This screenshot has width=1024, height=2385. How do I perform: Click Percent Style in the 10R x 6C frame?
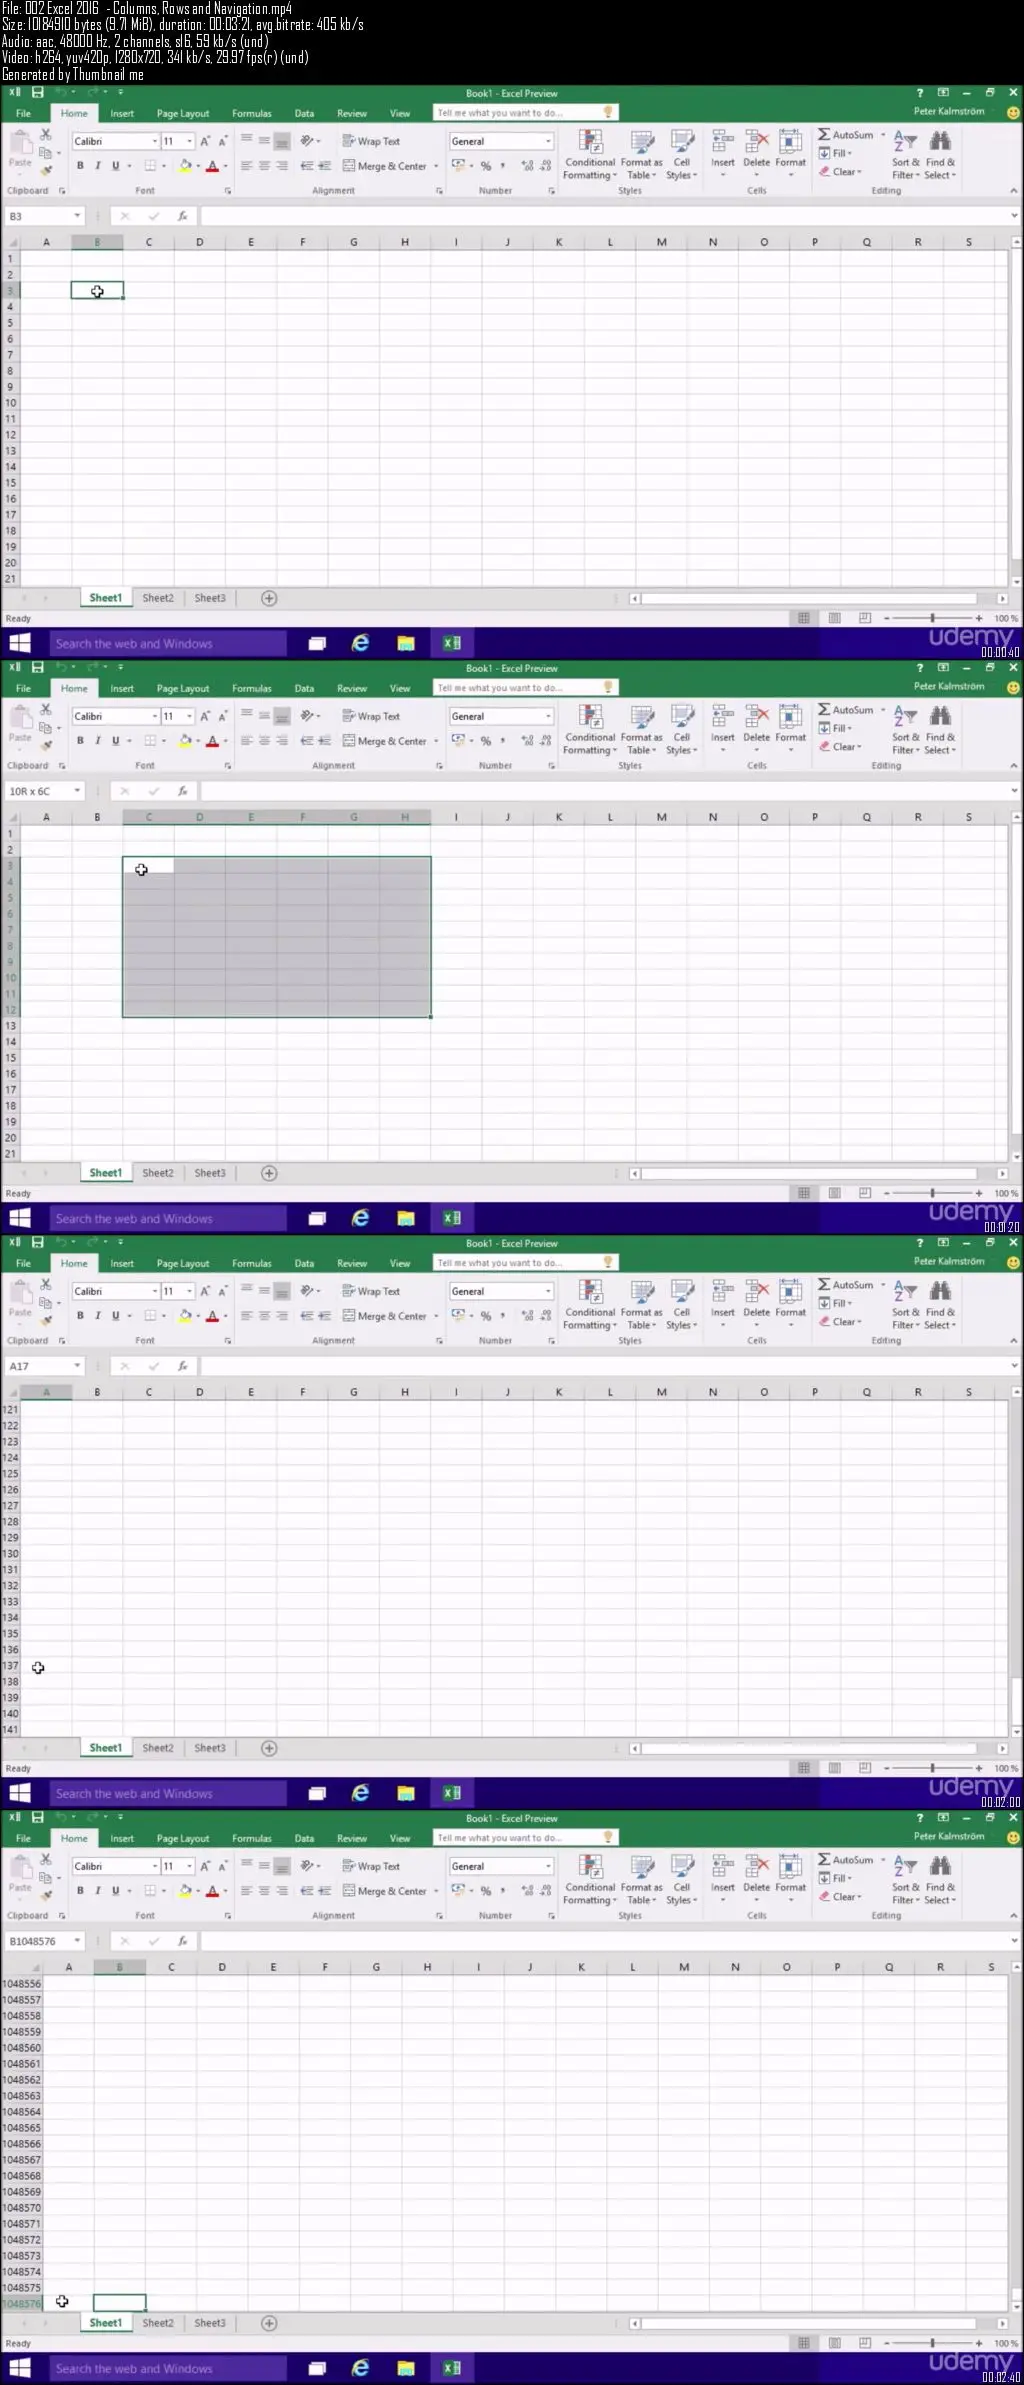pos(486,741)
